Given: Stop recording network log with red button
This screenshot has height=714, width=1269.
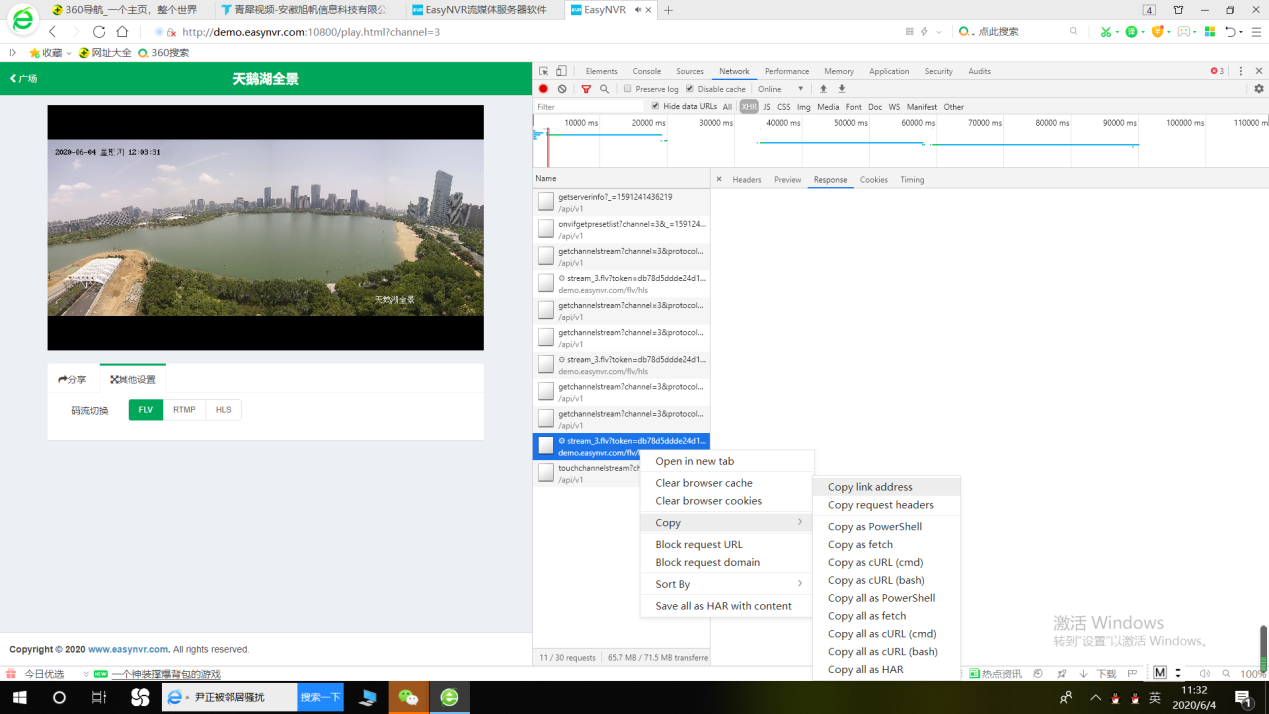Looking at the screenshot, I should pos(543,89).
